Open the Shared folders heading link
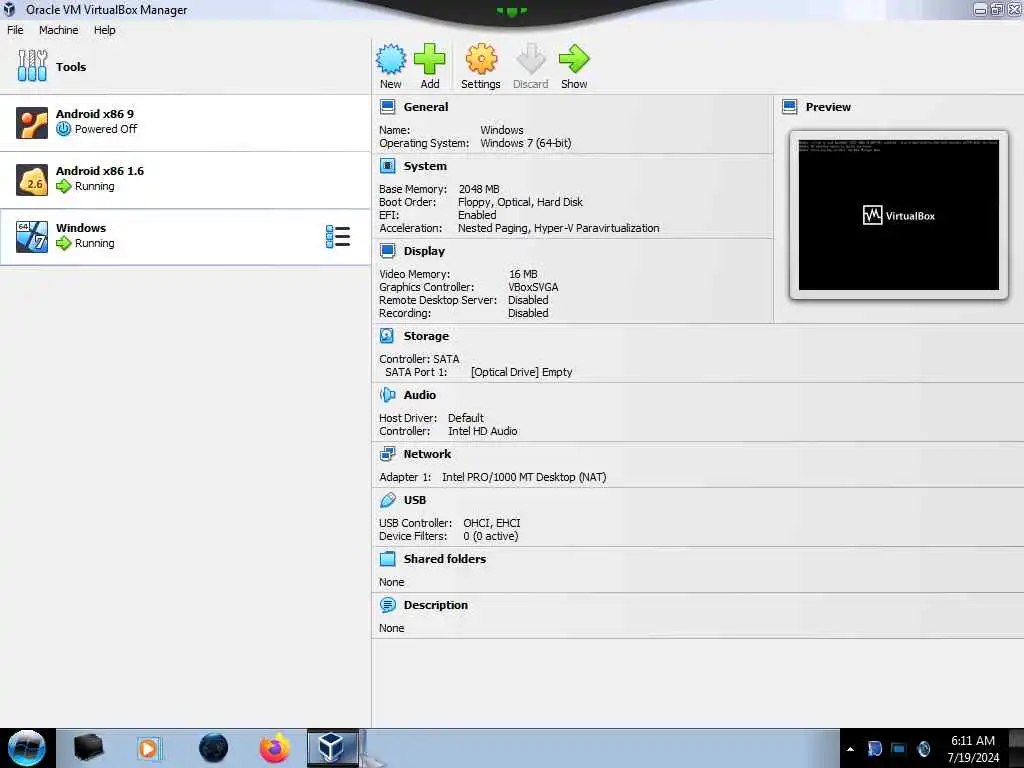The width and height of the screenshot is (1024, 768). [445, 558]
